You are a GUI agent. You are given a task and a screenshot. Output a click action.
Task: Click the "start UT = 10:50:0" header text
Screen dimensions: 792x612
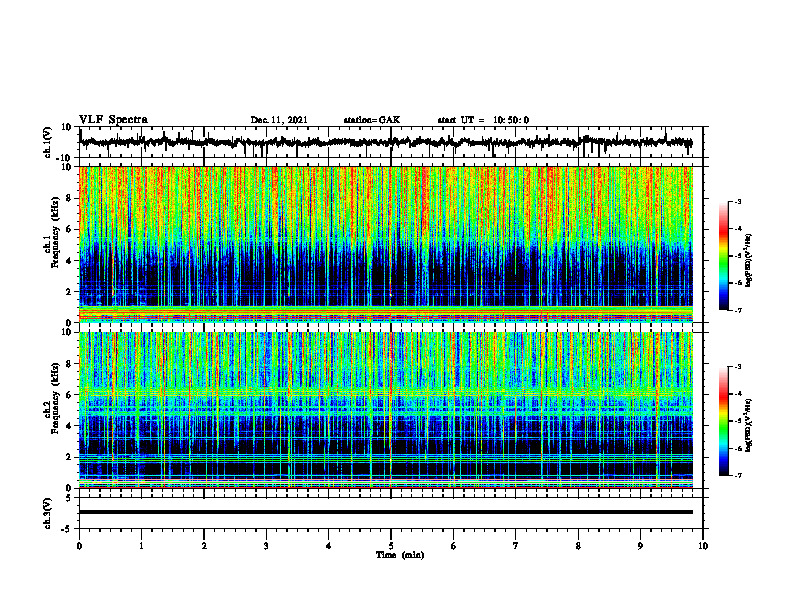pyautogui.click(x=483, y=120)
